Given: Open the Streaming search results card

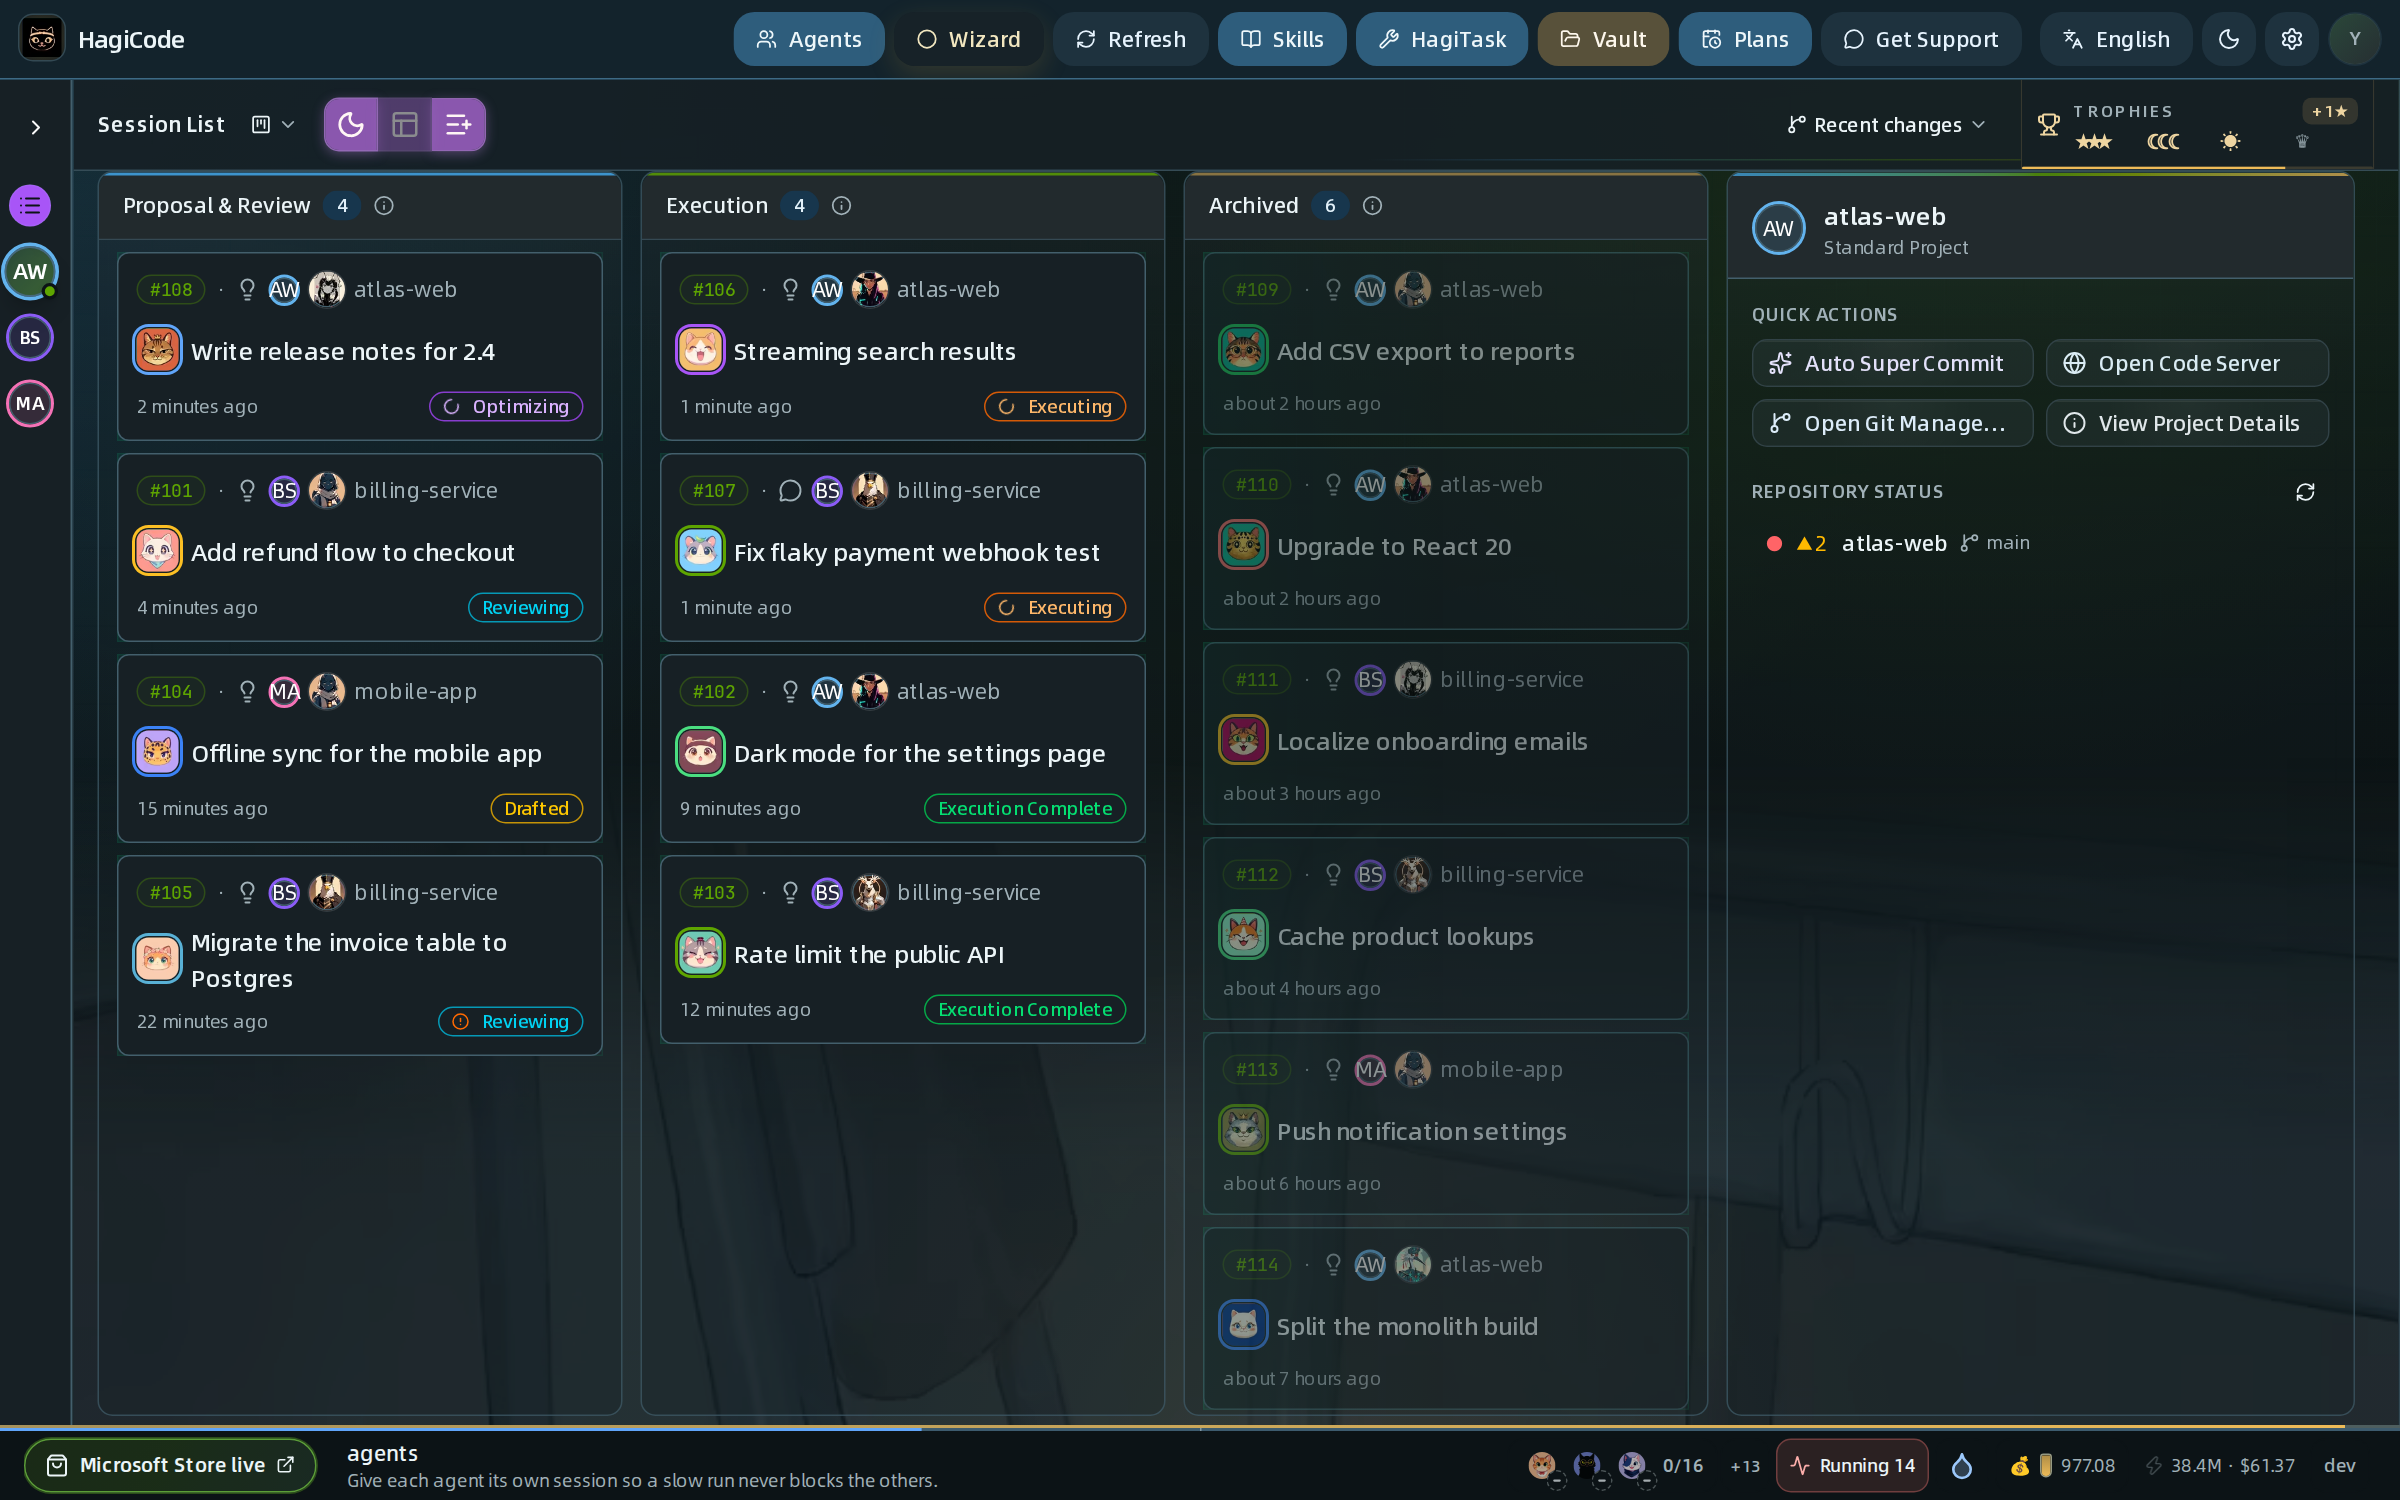Looking at the screenshot, I should point(902,347).
